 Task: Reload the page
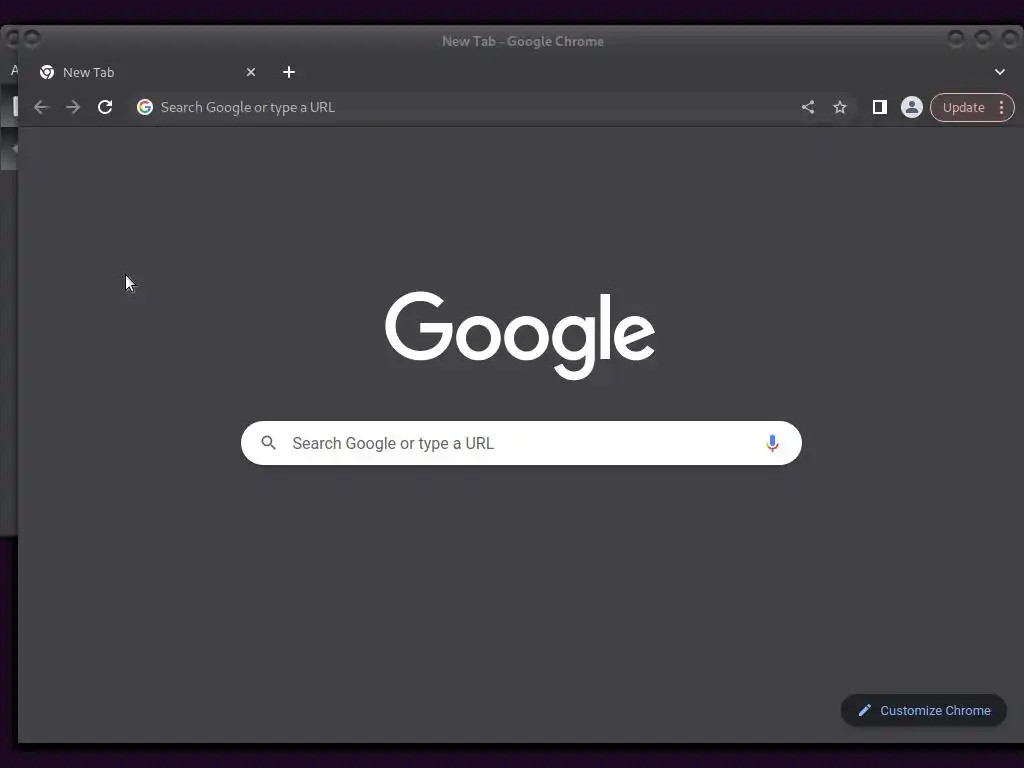pos(105,107)
